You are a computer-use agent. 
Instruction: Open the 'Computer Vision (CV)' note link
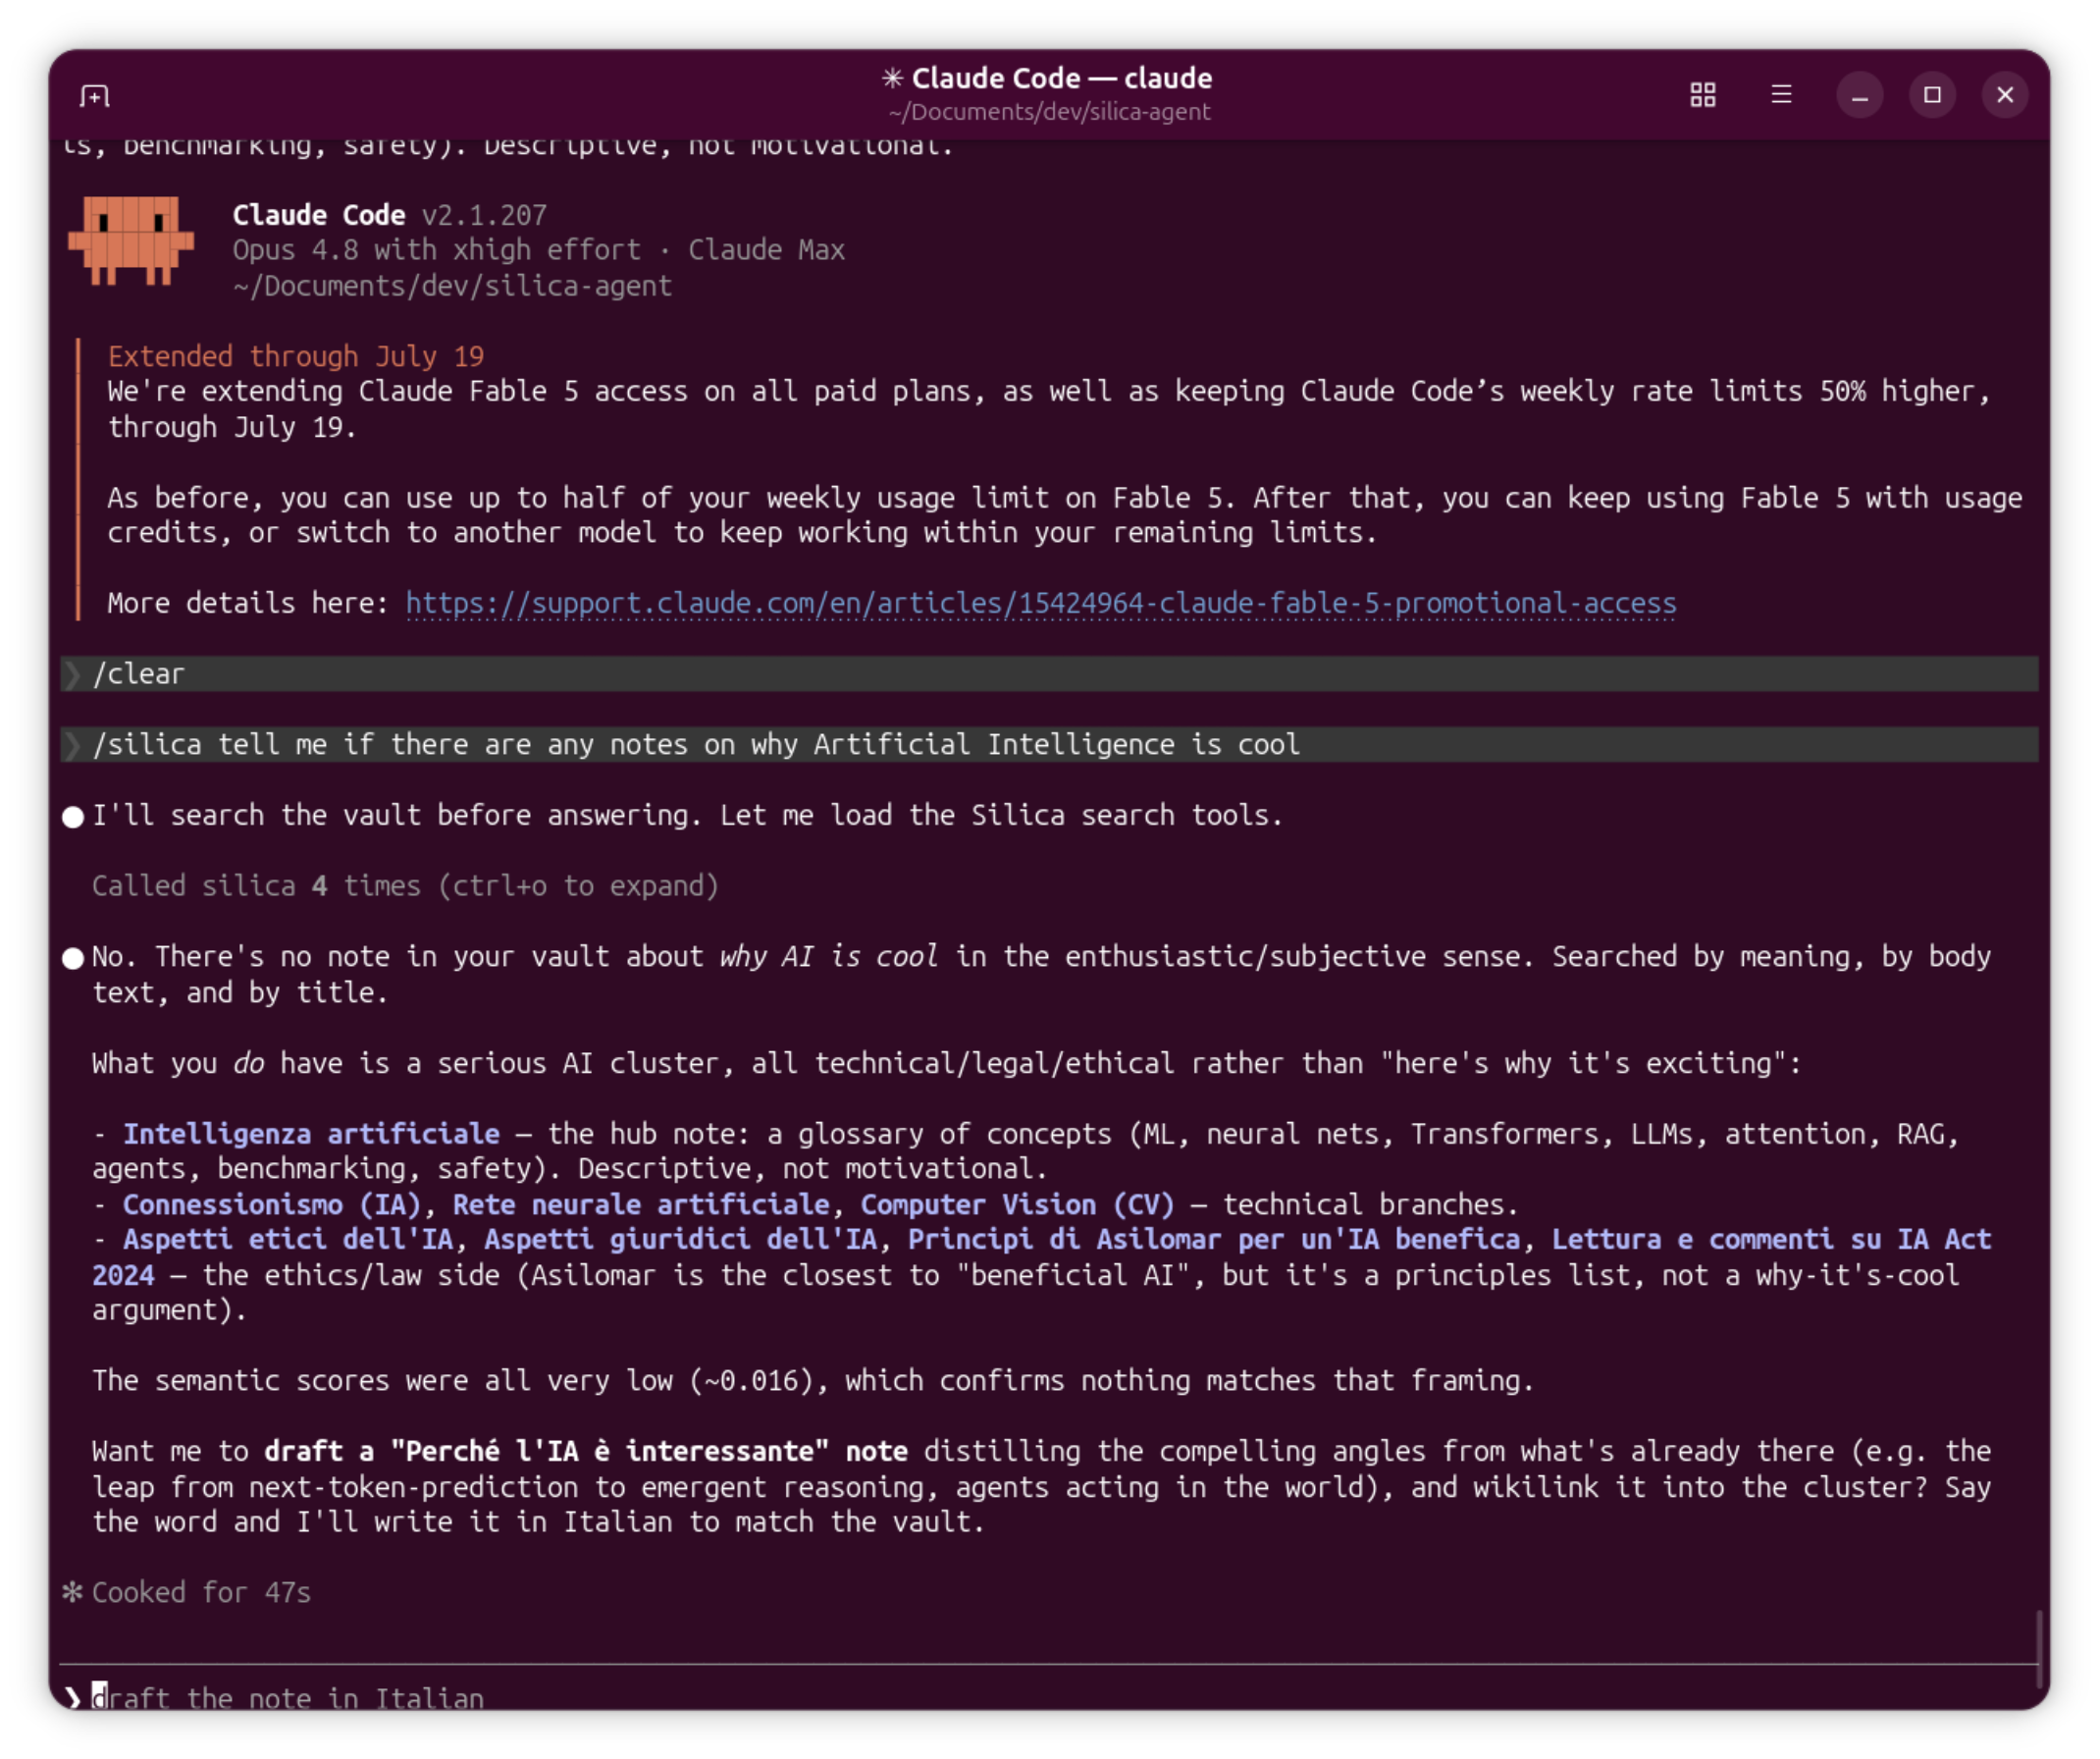point(1017,1205)
